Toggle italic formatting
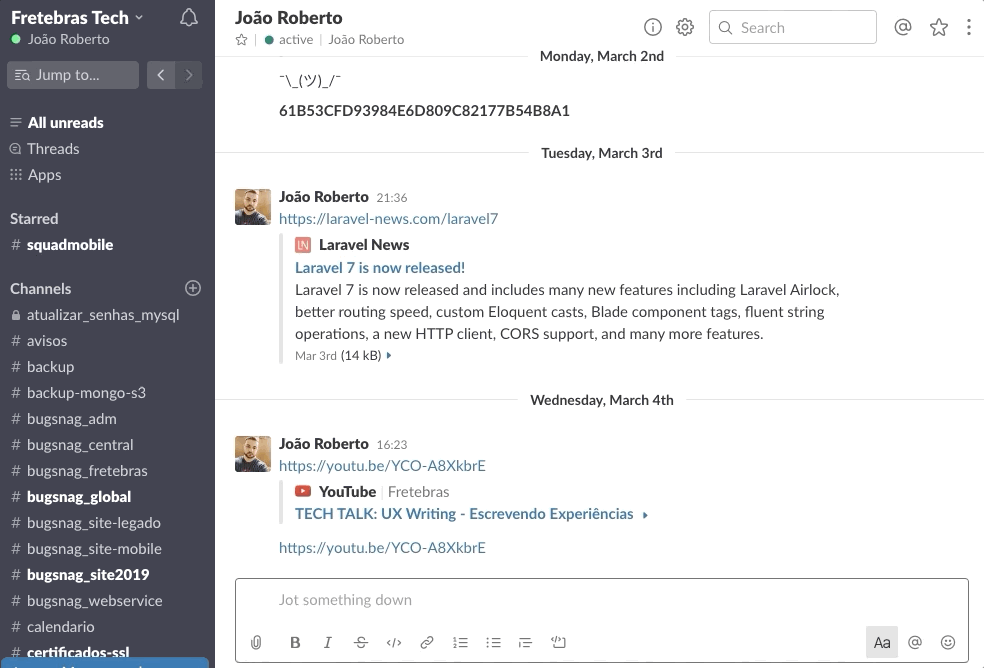Screen dimensions: 984x668 click(328, 642)
